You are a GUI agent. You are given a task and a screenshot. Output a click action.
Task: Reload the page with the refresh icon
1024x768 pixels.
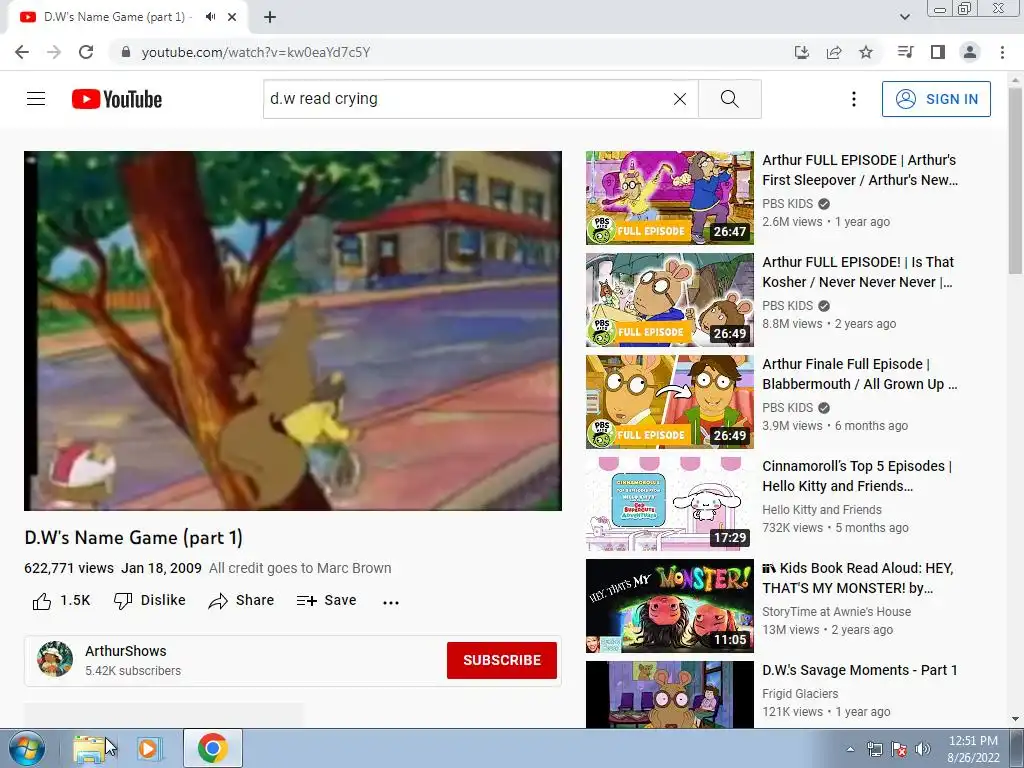tap(86, 52)
